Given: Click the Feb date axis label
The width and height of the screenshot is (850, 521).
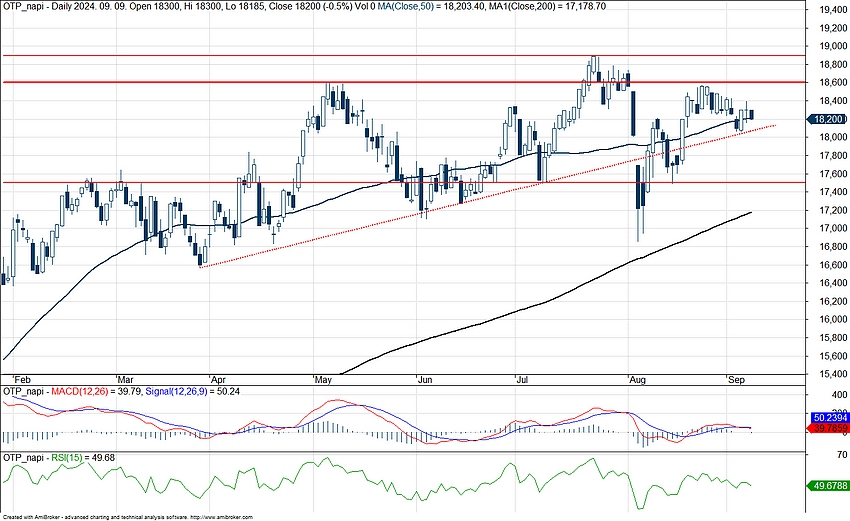Looking at the screenshot, I should point(21,380).
